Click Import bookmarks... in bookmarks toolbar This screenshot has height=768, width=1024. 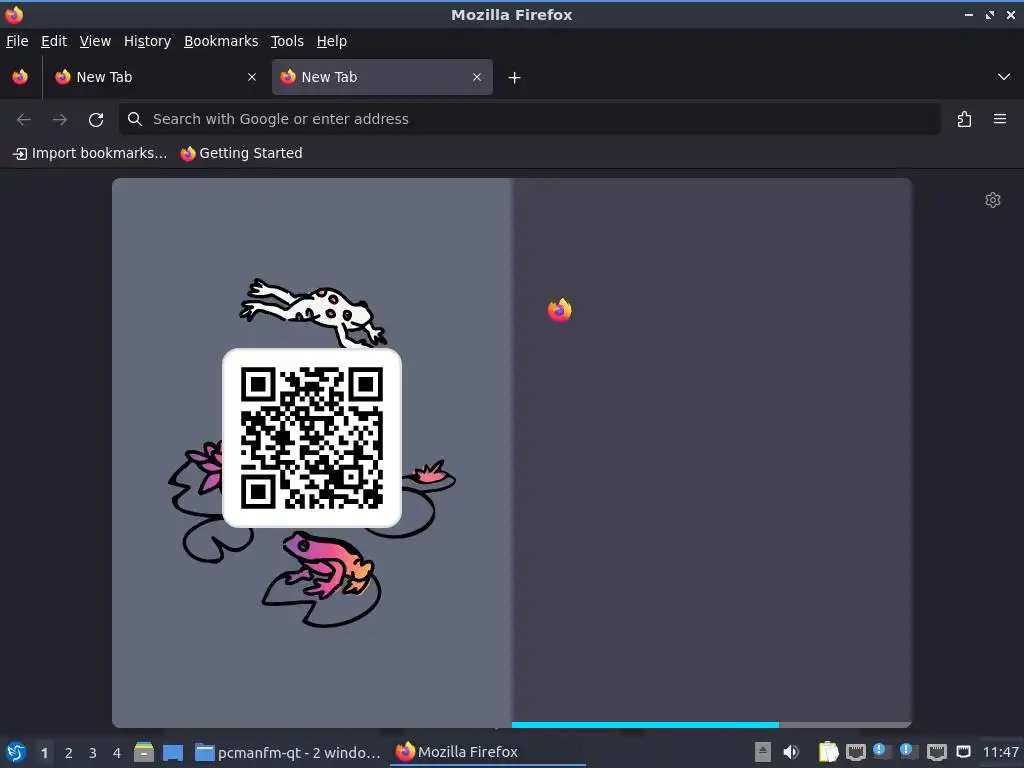pyautogui.click(x=90, y=153)
